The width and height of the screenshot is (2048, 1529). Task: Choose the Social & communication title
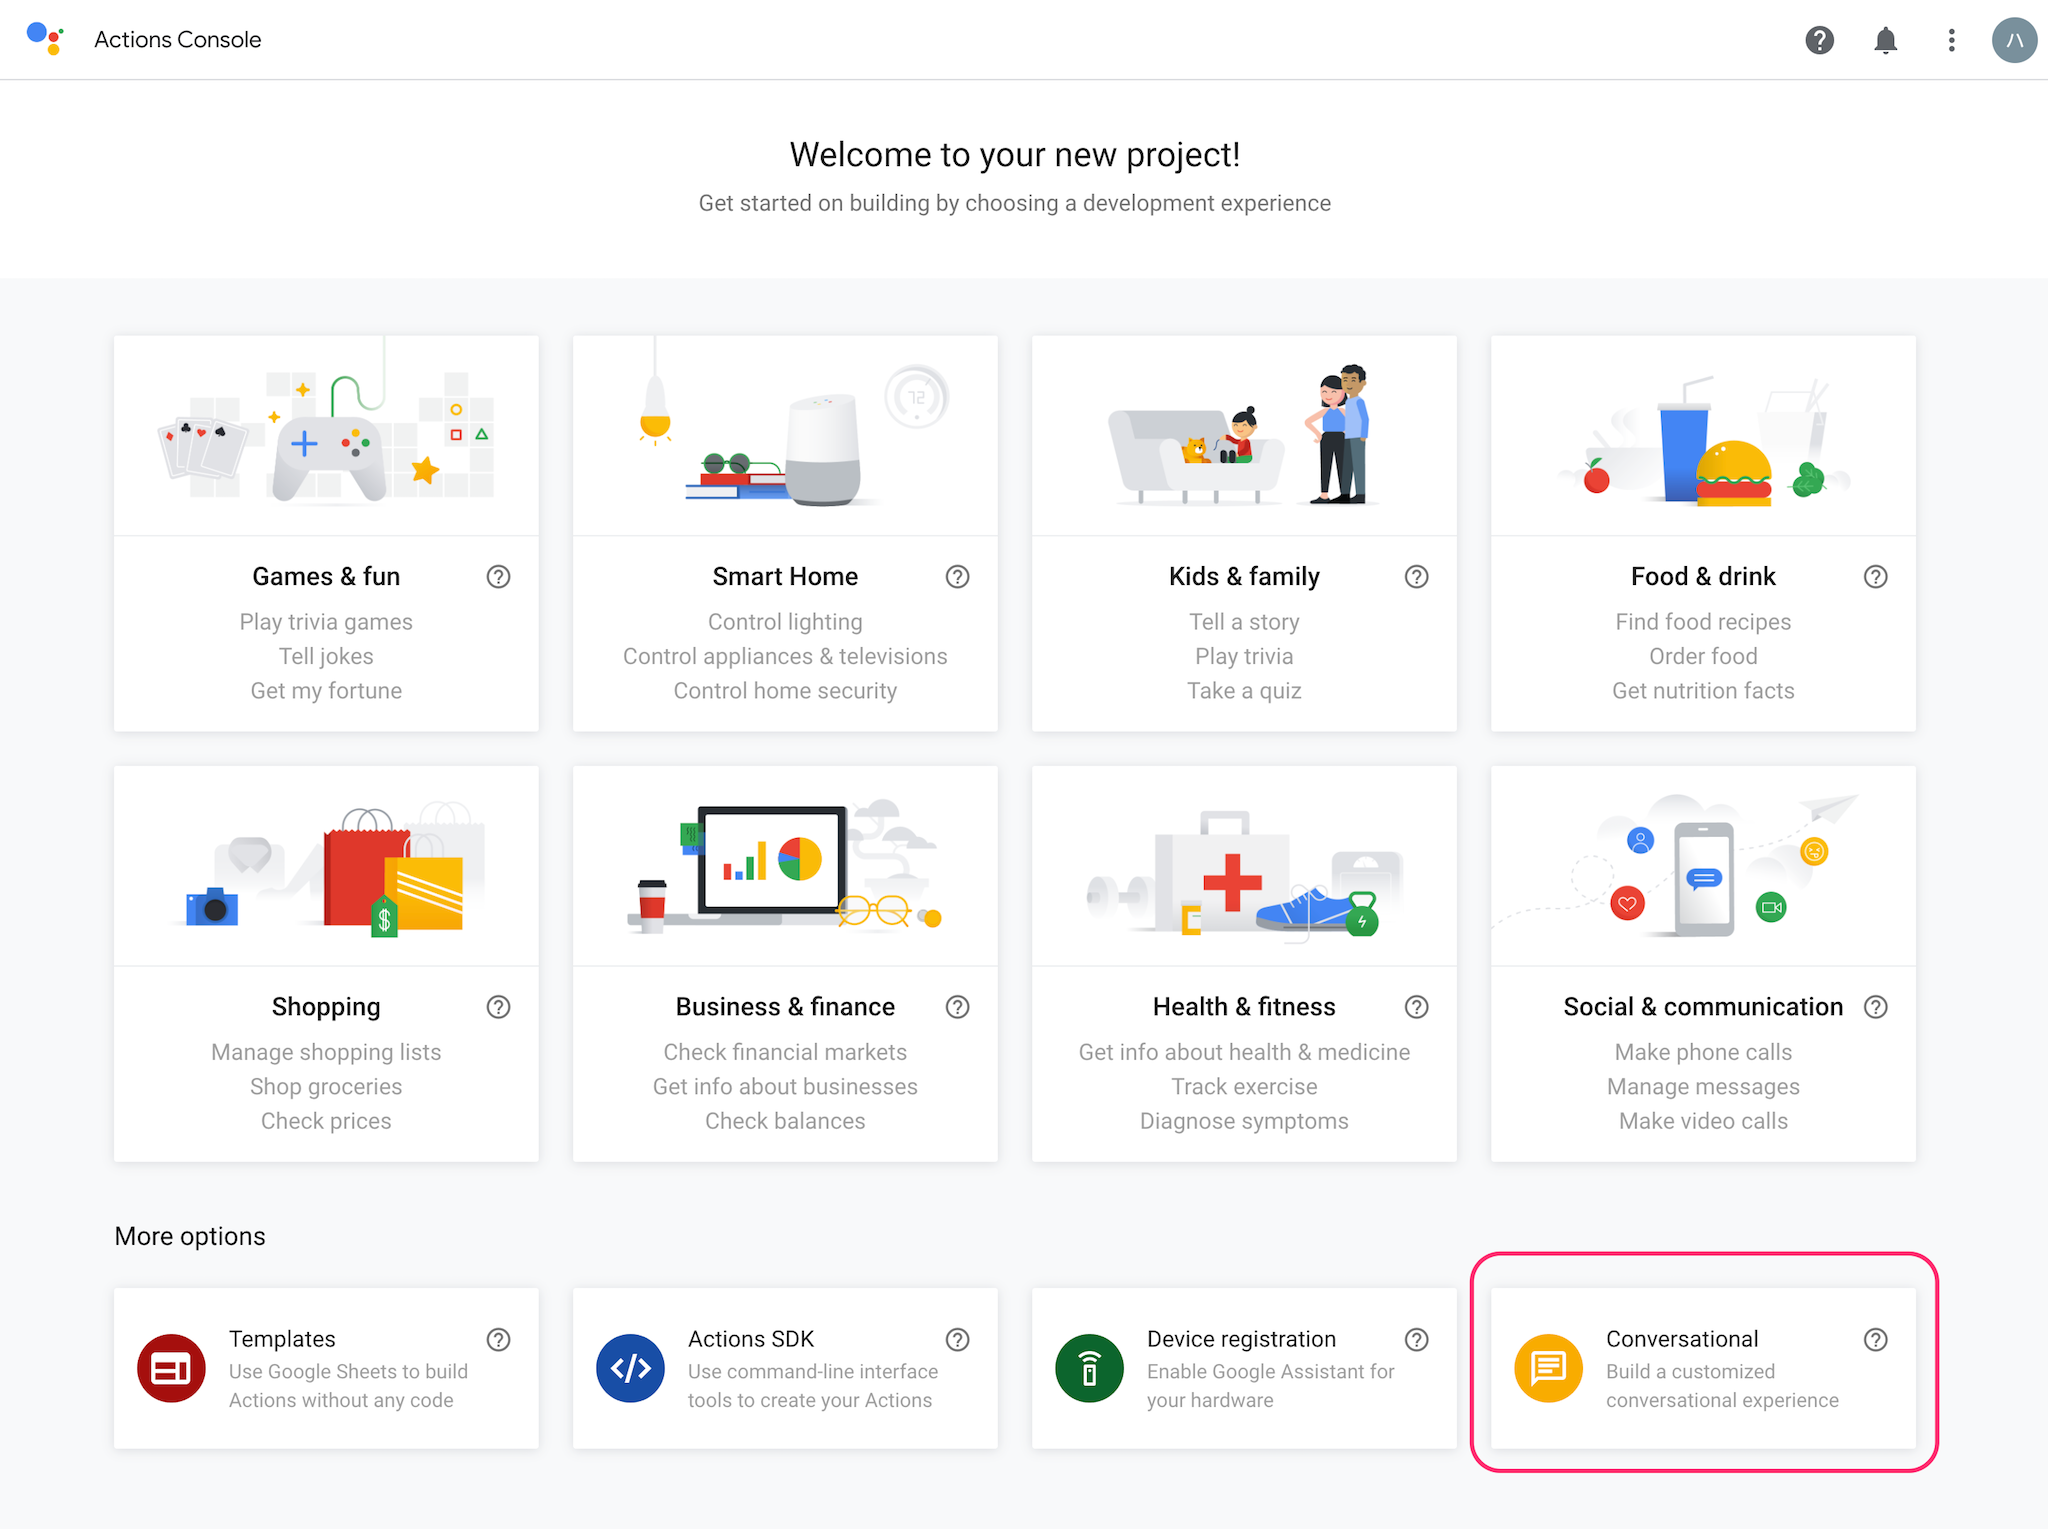click(x=1703, y=1007)
